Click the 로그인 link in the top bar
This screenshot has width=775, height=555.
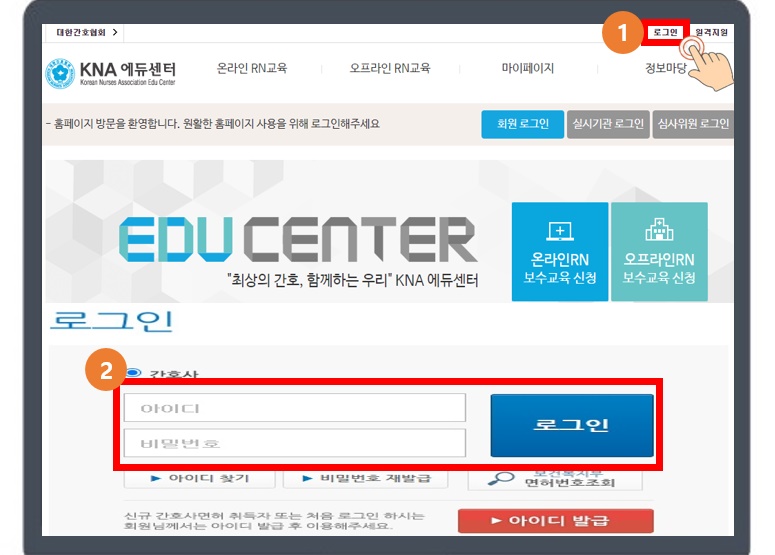tap(665, 32)
